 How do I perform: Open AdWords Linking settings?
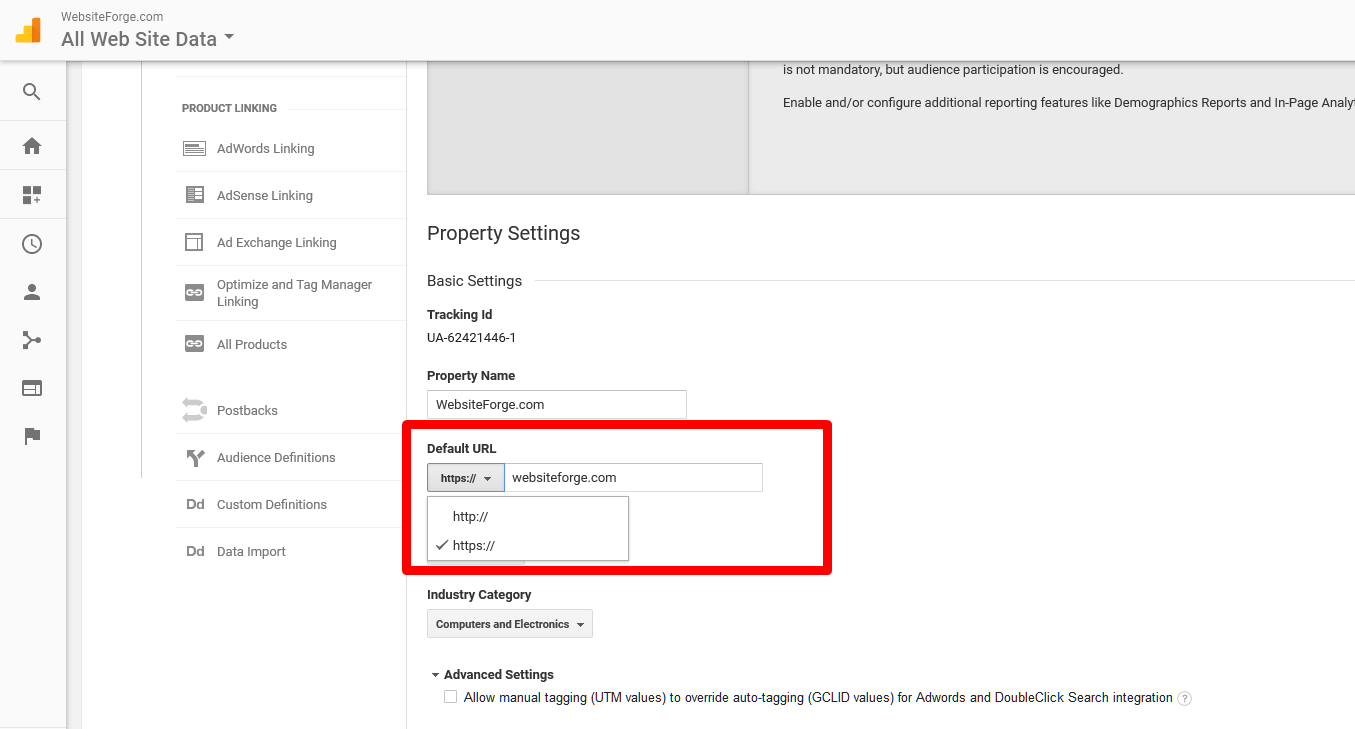coord(265,149)
